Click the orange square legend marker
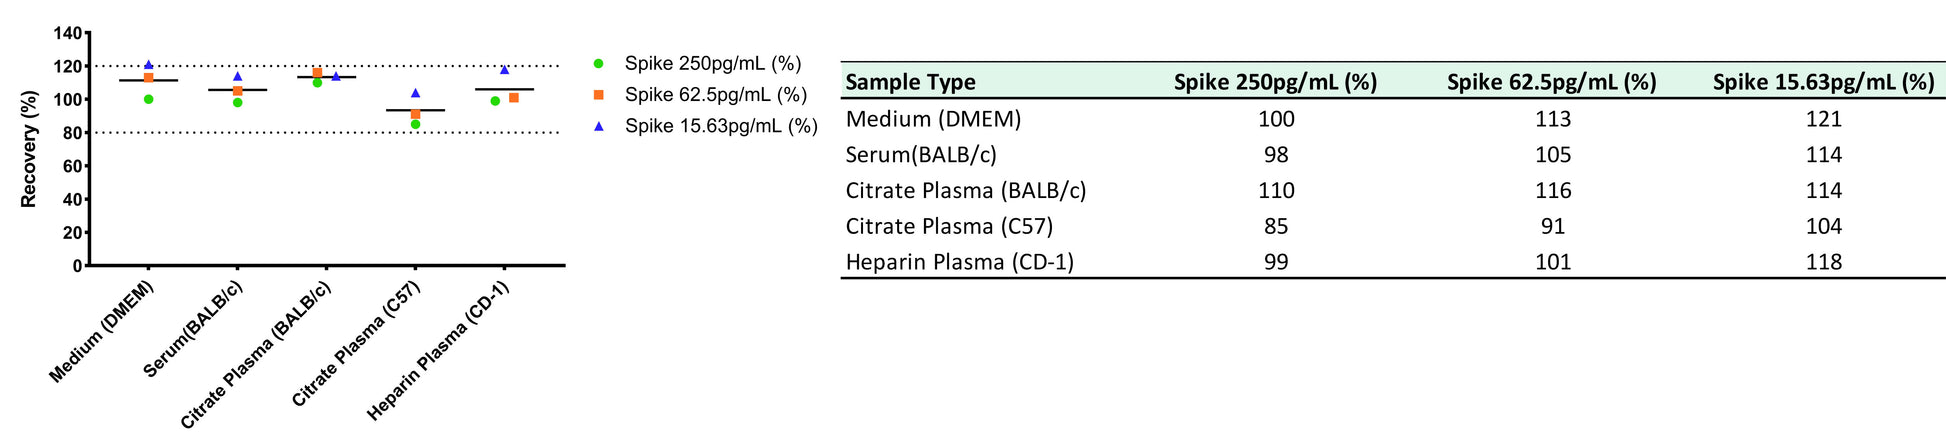Viewport: 1946px width, 448px height. tap(599, 94)
